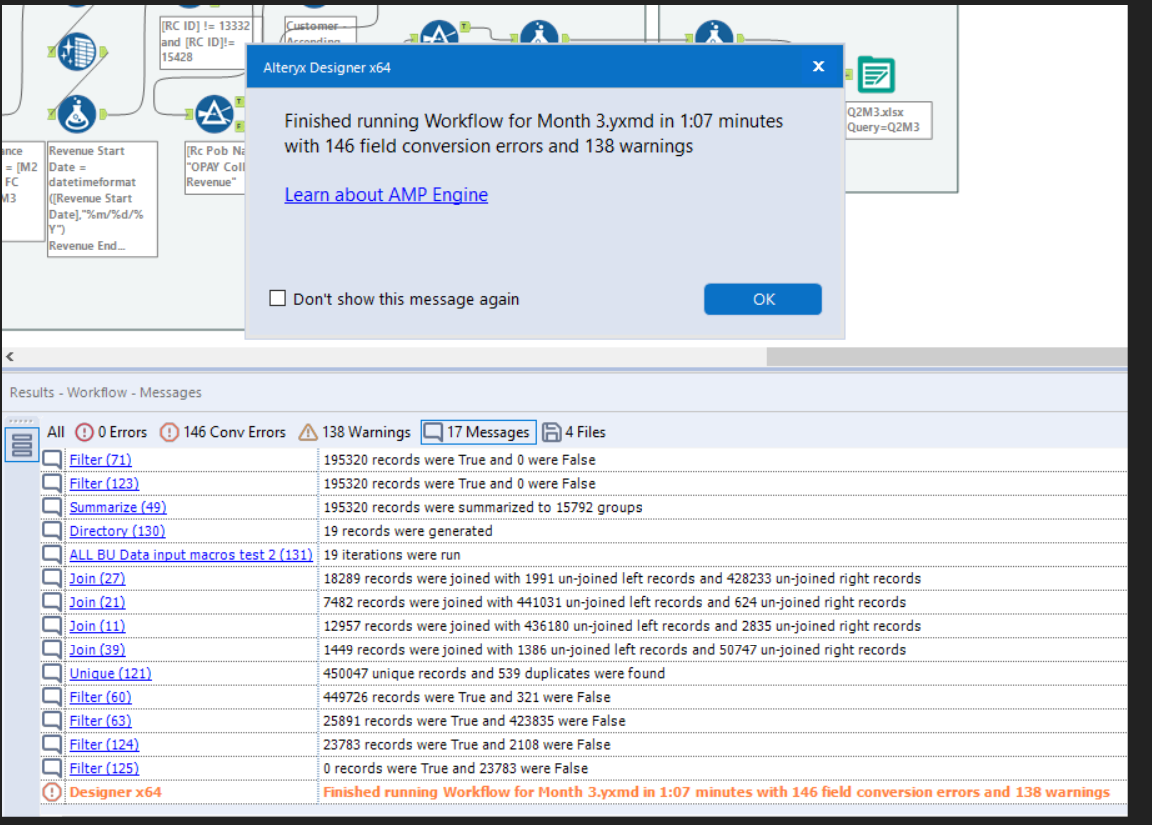Click the Designer x64 orange error icon
This screenshot has height=825, width=1152.
(52, 791)
